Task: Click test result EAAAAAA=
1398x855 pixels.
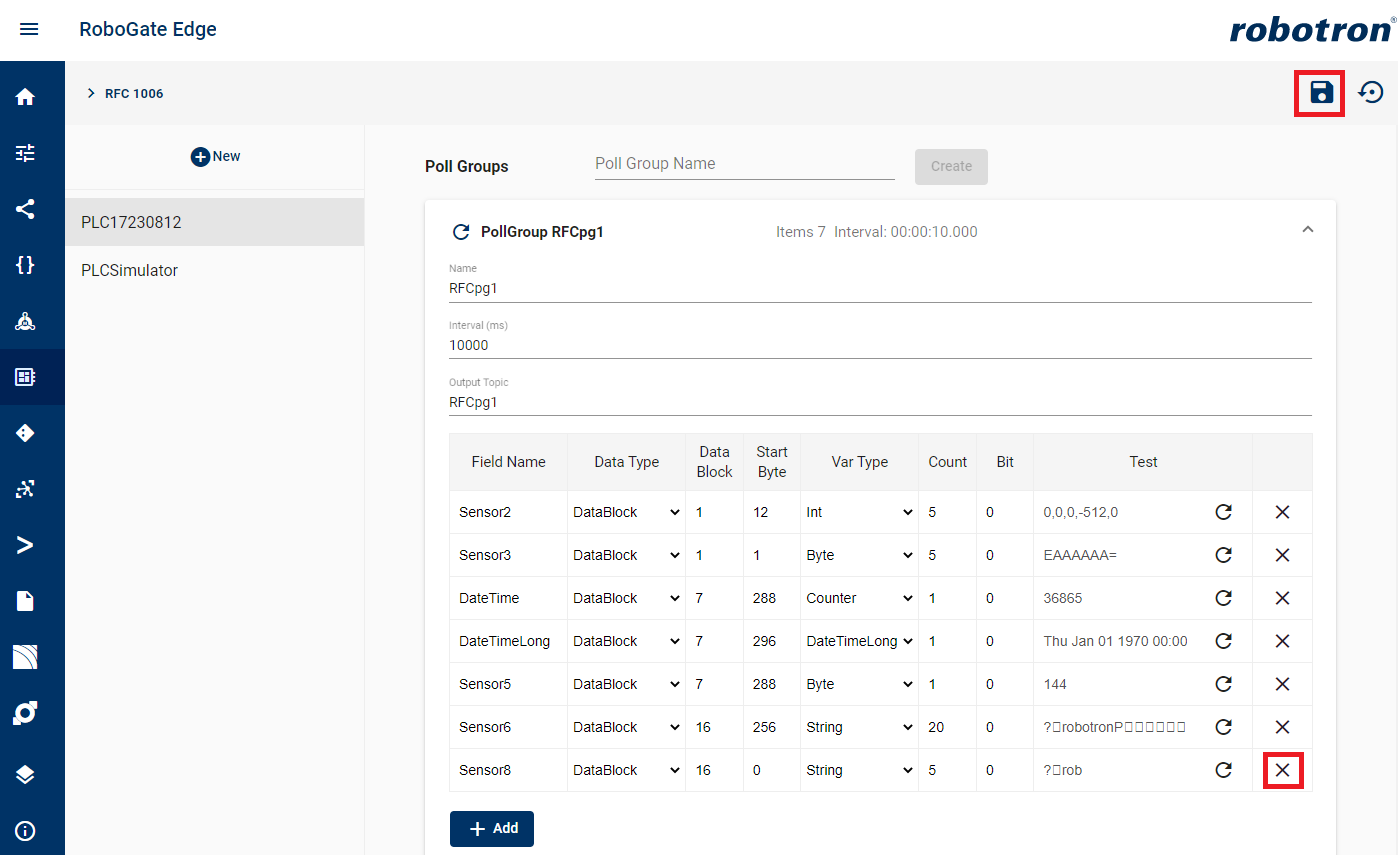Action: click(x=1079, y=555)
